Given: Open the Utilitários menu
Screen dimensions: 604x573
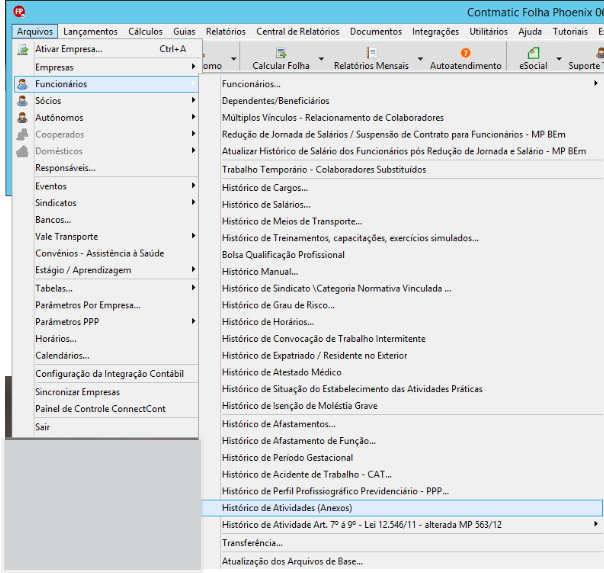Looking at the screenshot, I should (x=488, y=32).
